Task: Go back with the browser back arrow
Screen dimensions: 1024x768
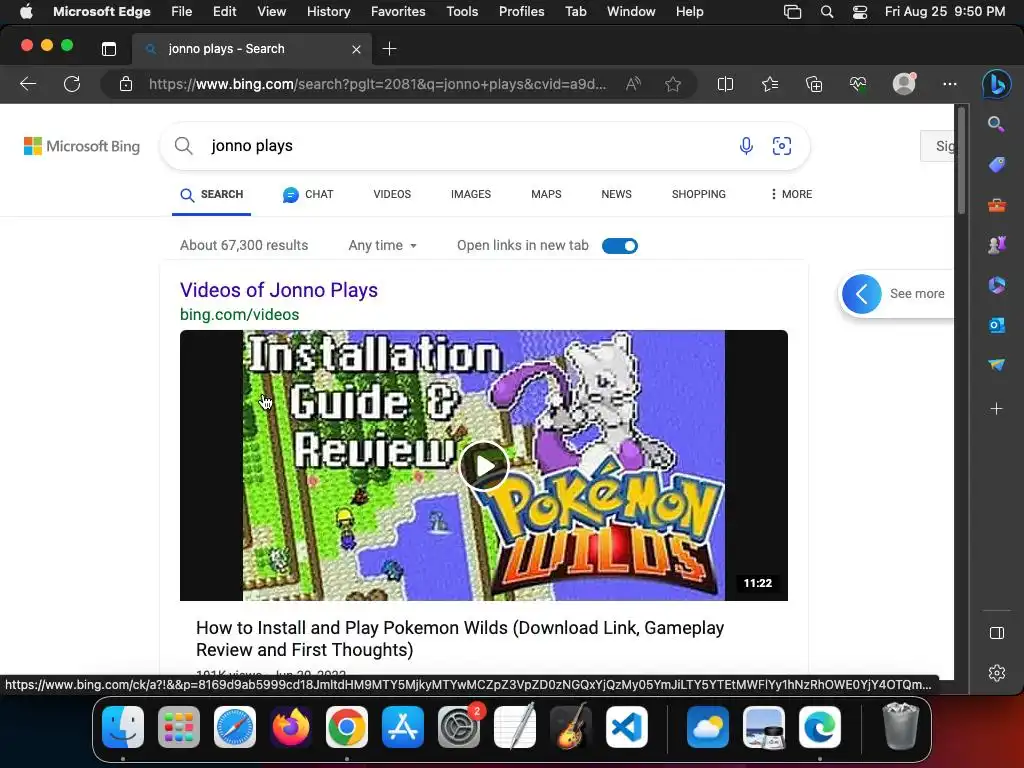Action: tap(28, 84)
